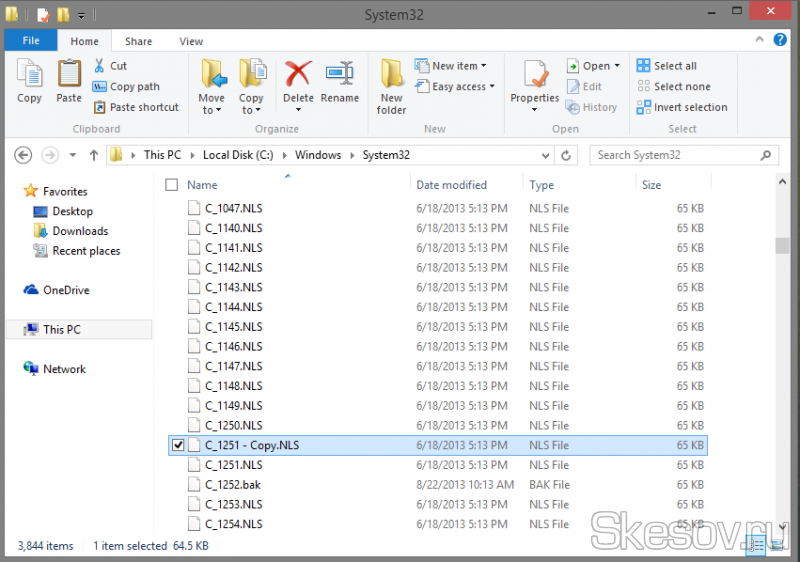
Task: Expand the Move to dropdown
Action: (x=211, y=104)
